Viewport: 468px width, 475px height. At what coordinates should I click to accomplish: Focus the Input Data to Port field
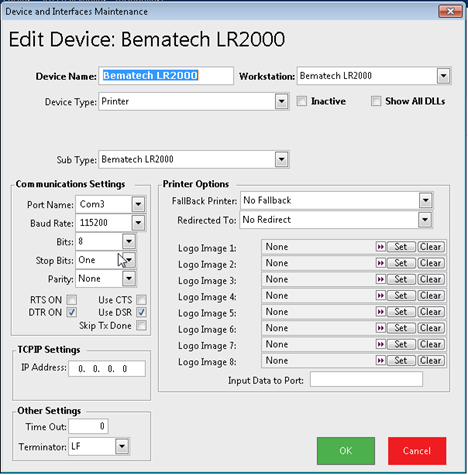click(366, 380)
